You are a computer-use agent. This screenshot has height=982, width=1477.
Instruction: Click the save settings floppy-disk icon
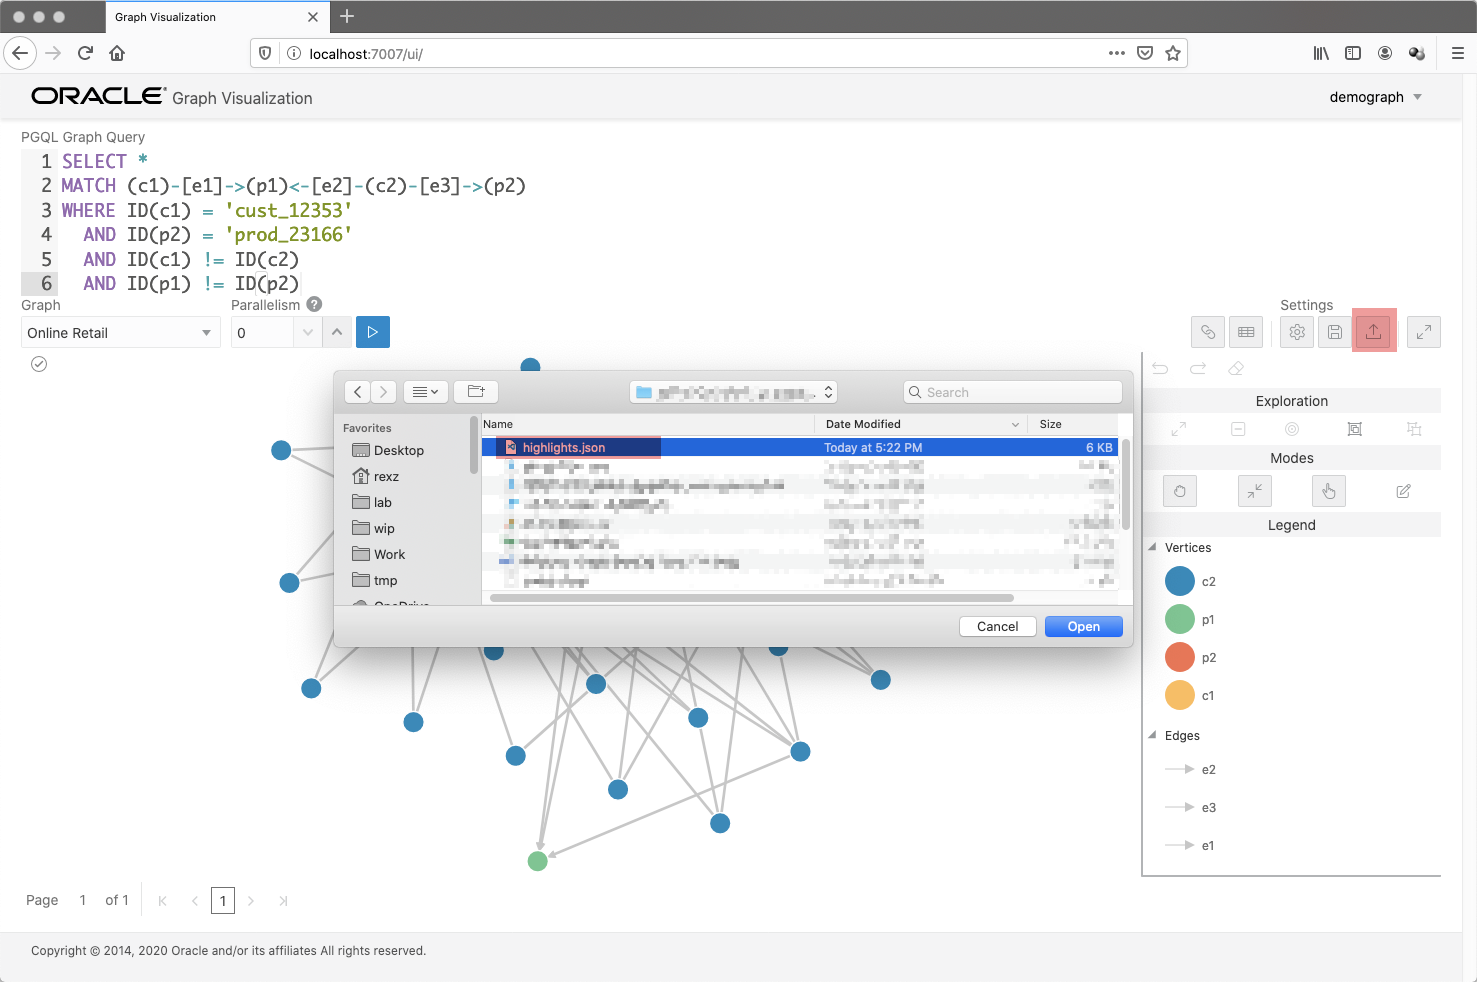point(1335,332)
